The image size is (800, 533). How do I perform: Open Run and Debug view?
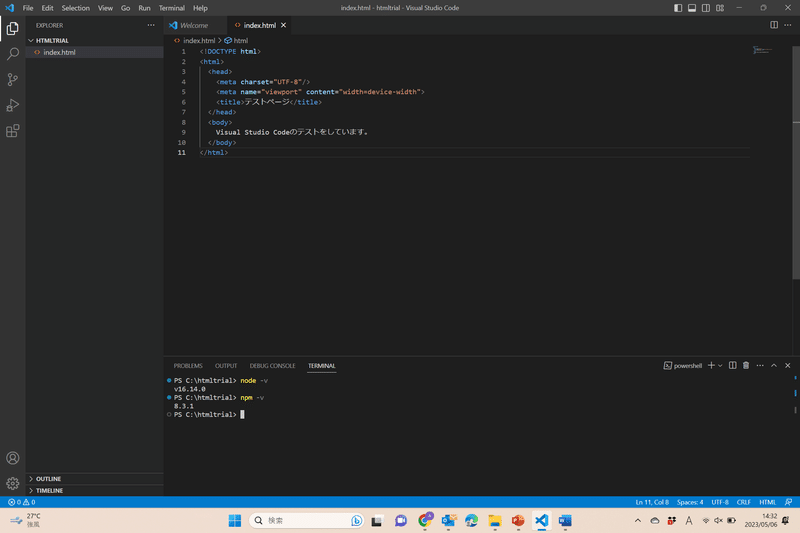[x=13, y=105]
